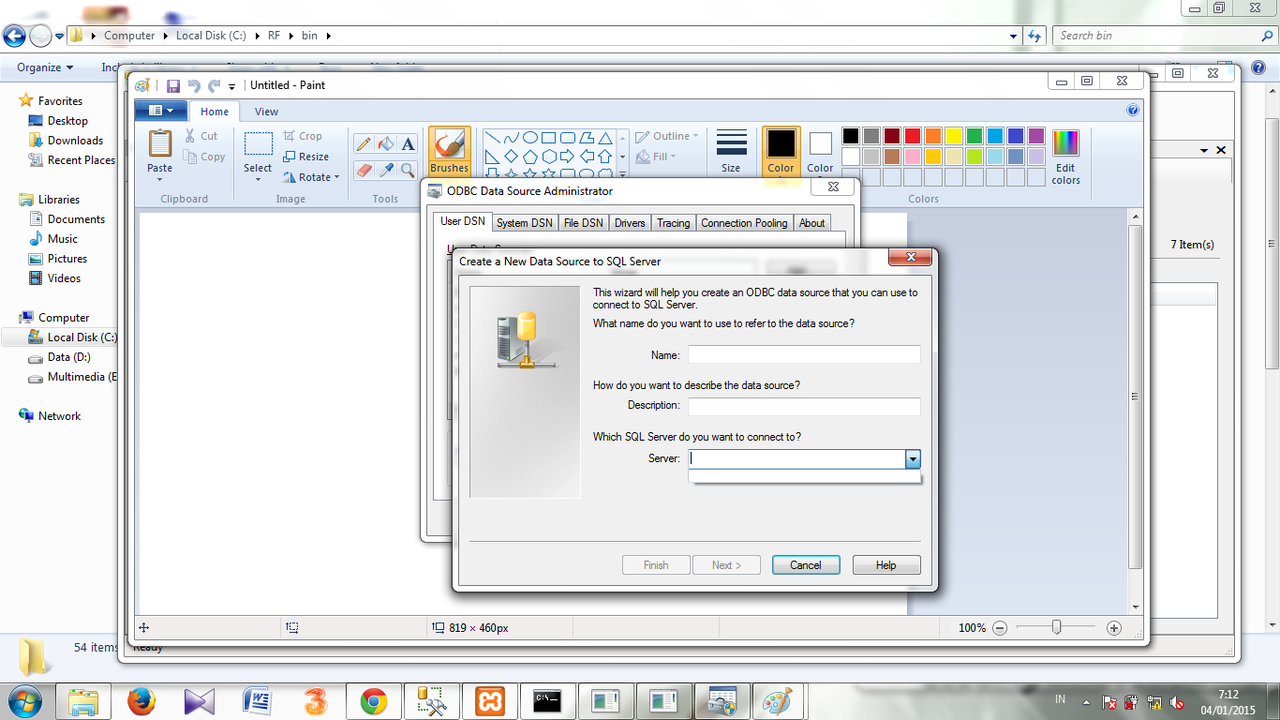Click the Resize button in Image group
Screen dimensions: 1280x720
(x=306, y=157)
